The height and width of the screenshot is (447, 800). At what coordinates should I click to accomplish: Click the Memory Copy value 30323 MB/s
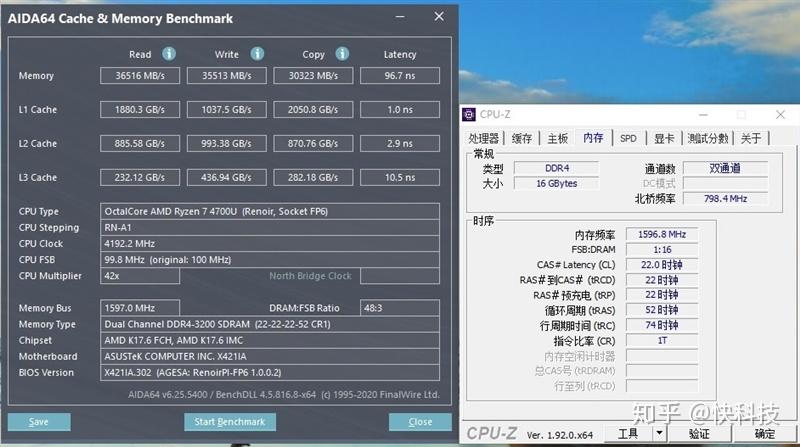click(313, 76)
